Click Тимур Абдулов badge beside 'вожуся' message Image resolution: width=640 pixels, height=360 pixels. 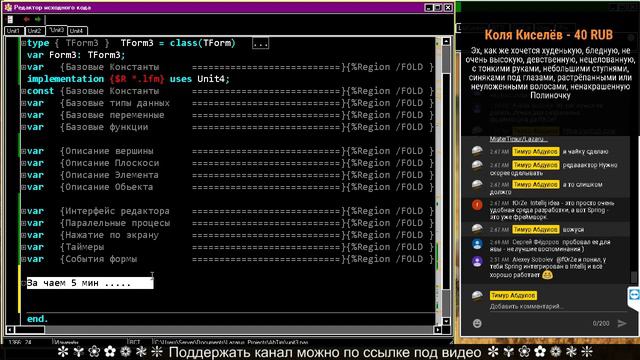(536, 230)
